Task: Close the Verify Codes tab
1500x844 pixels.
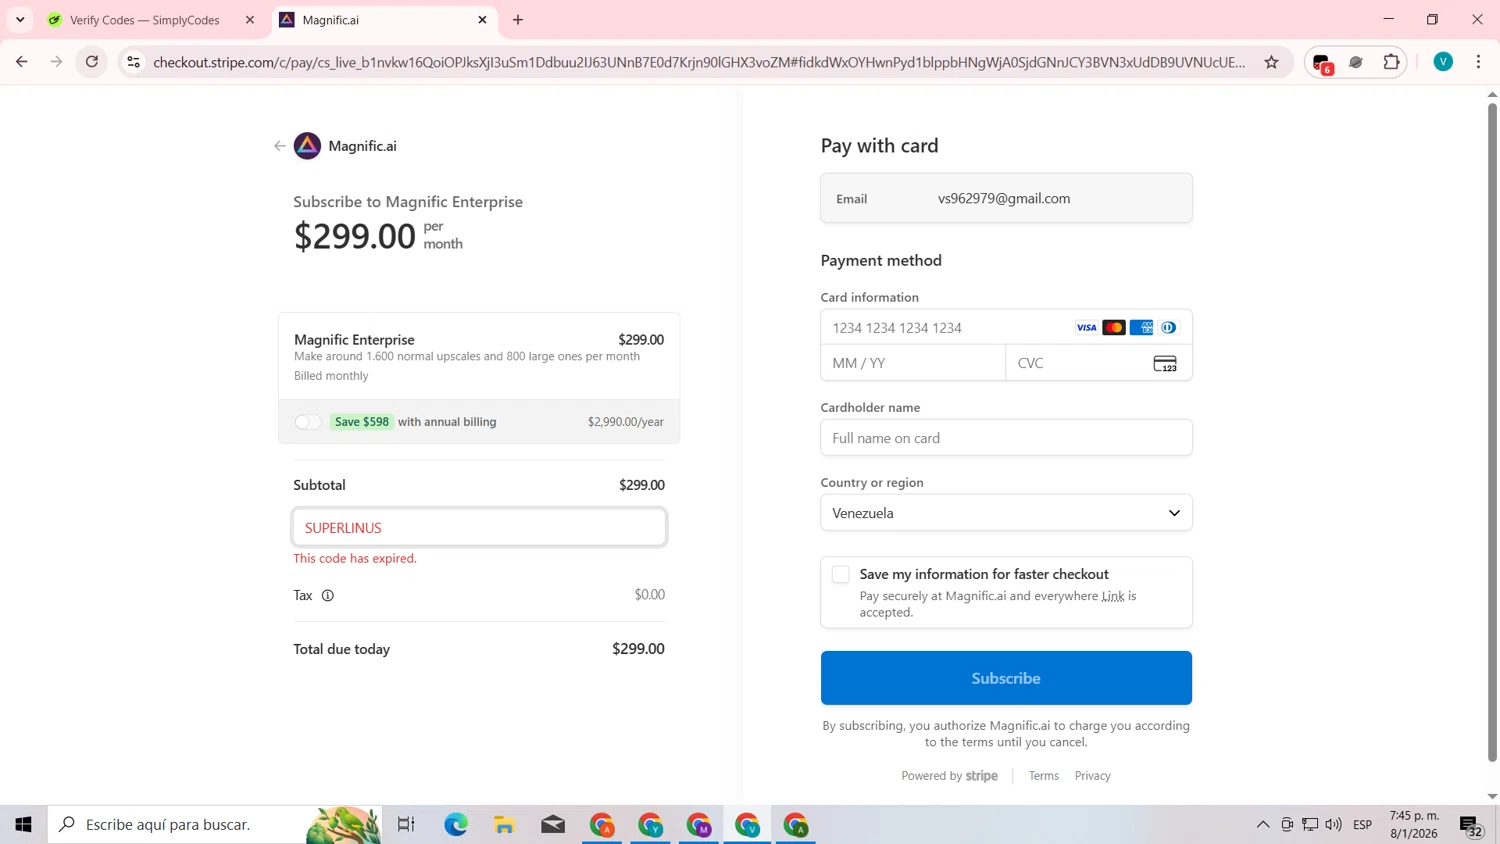Action: (250, 20)
